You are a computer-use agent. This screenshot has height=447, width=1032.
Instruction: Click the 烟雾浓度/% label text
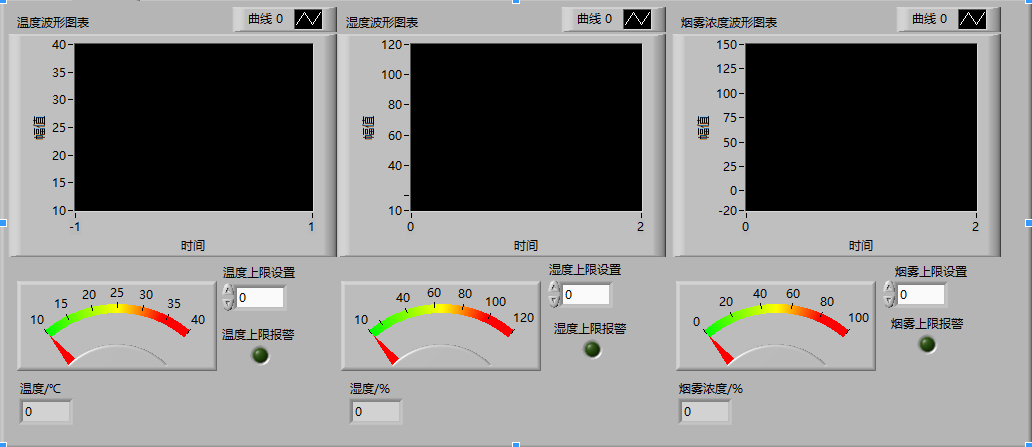(711, 389)
